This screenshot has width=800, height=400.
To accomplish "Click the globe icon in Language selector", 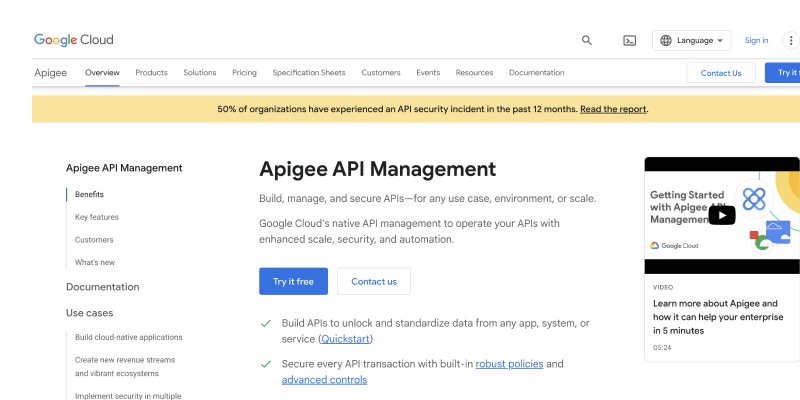I will tap(666, 40).
